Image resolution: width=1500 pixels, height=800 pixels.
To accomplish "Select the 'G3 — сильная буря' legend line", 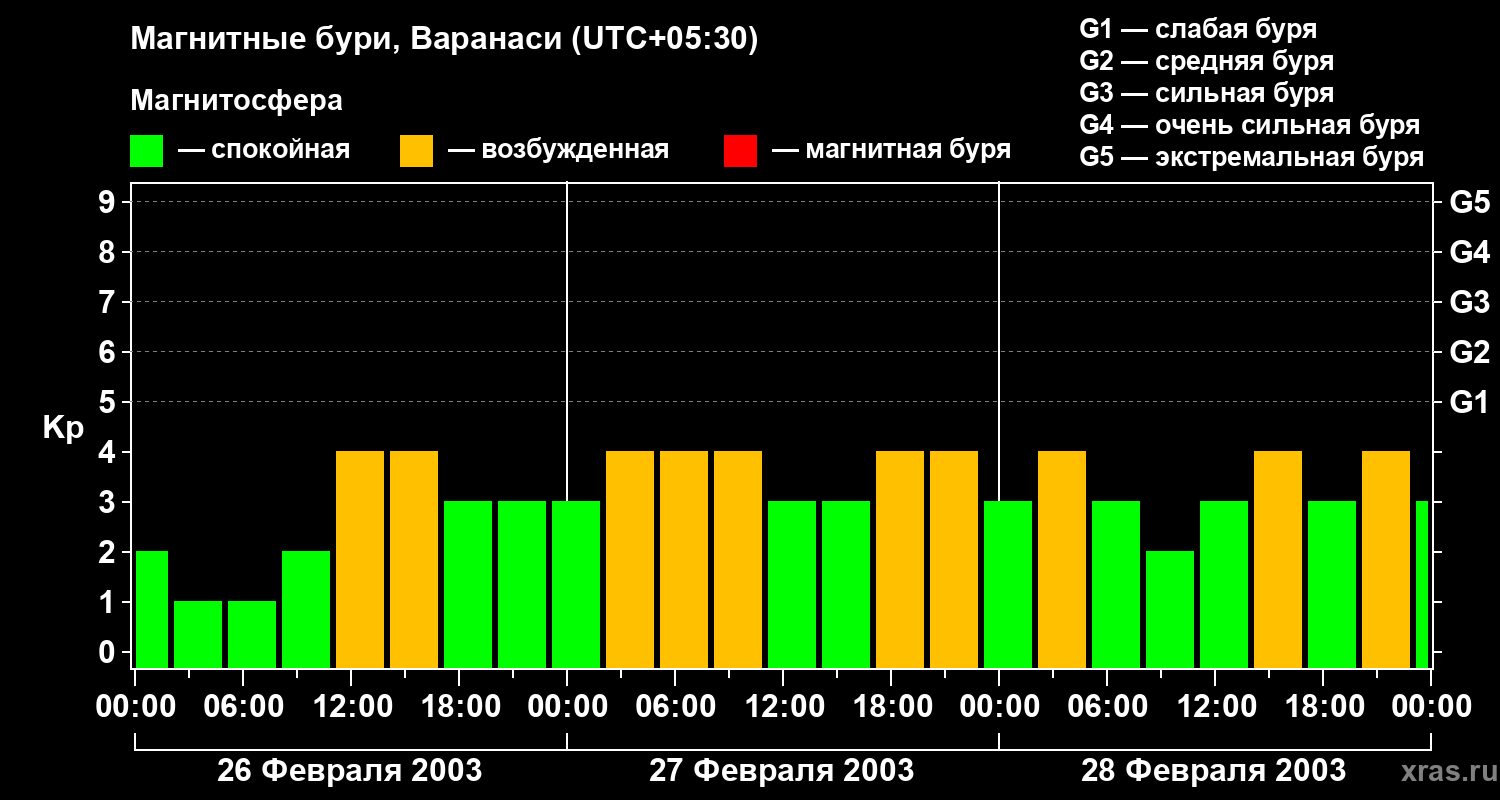I will point(1206,93).
